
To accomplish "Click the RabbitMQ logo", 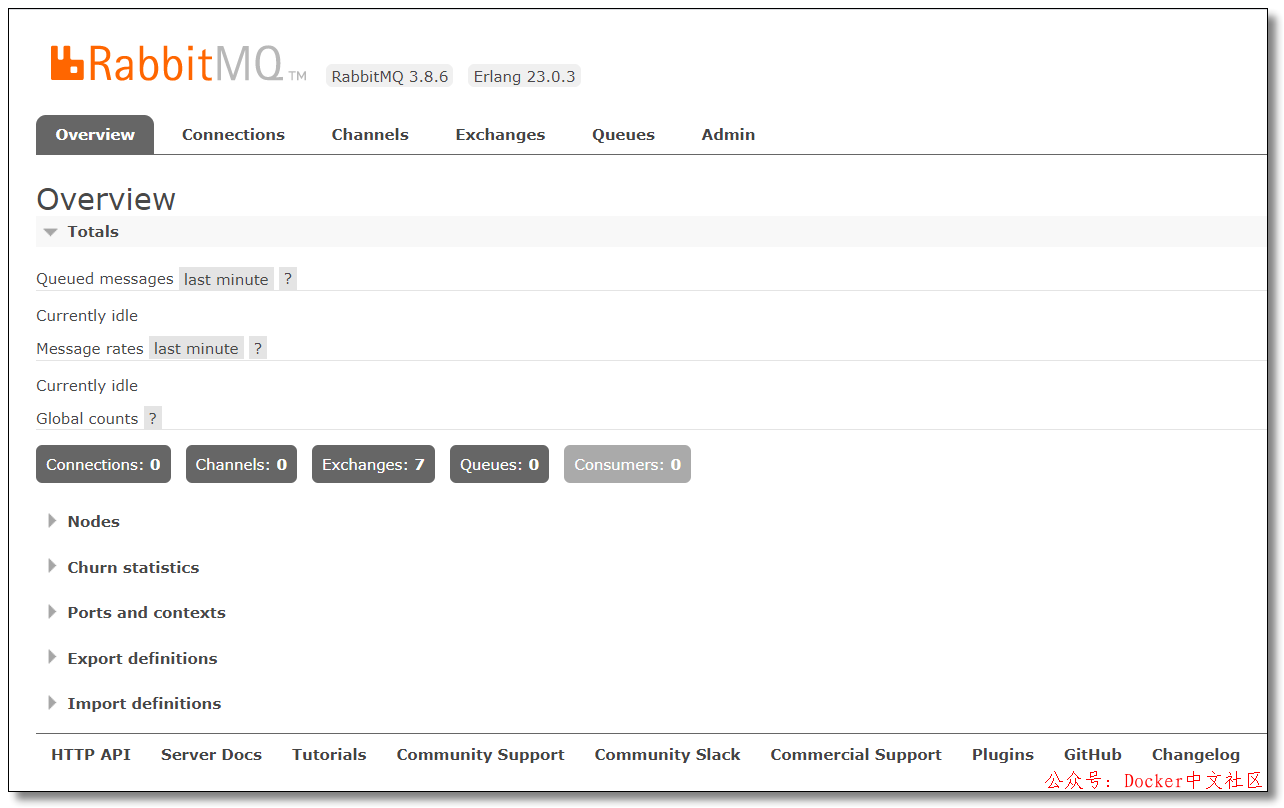I will pos(167,64).
